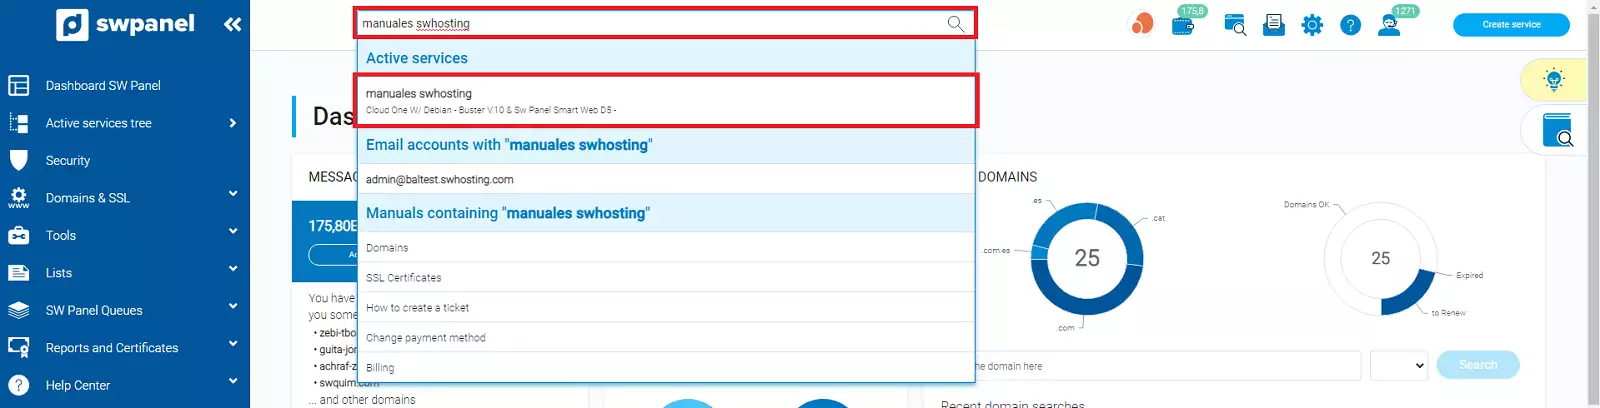Select Security in the sidebar
This screenshot has height=408, width=1600.
pos(68,161)
